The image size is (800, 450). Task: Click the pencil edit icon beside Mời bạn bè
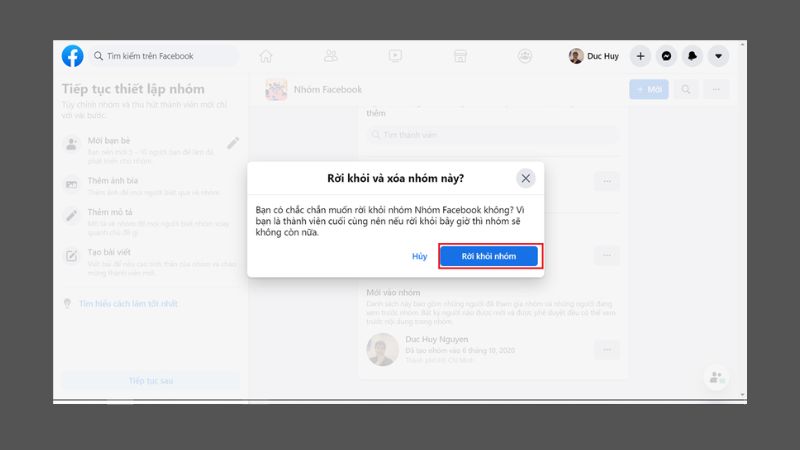click(233, 143)
